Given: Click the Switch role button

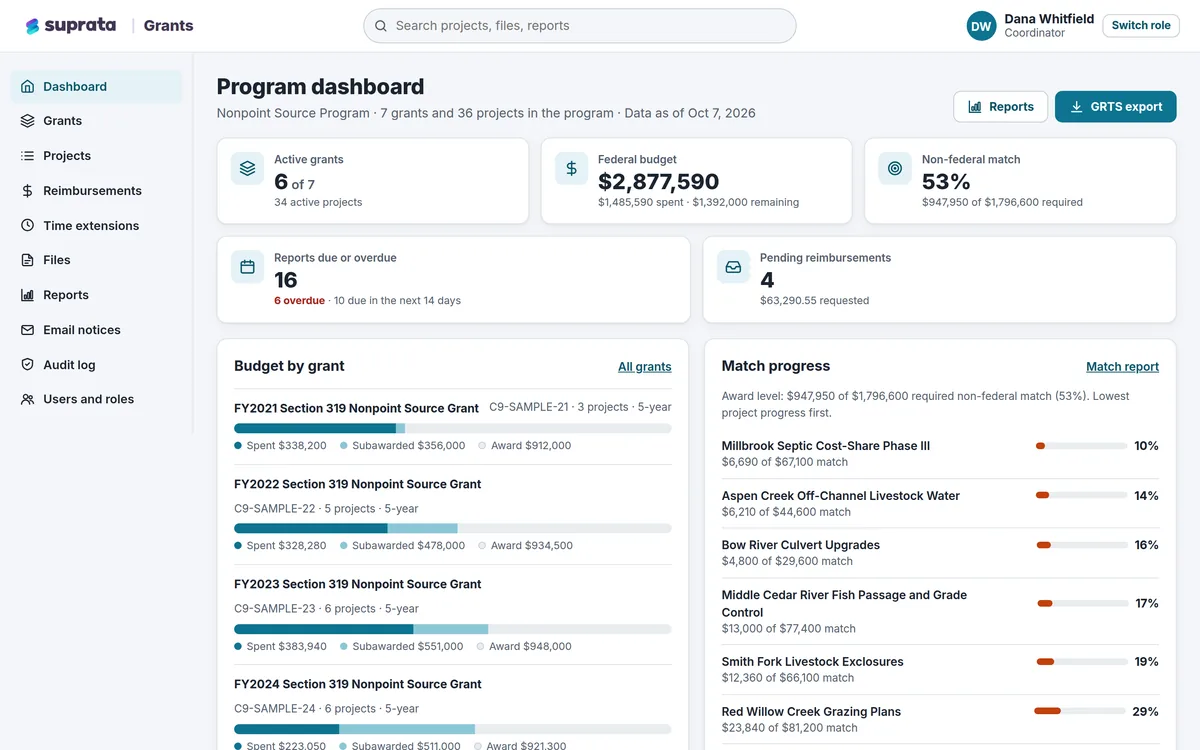Looking at the screenshot, I should point(1141,26).
